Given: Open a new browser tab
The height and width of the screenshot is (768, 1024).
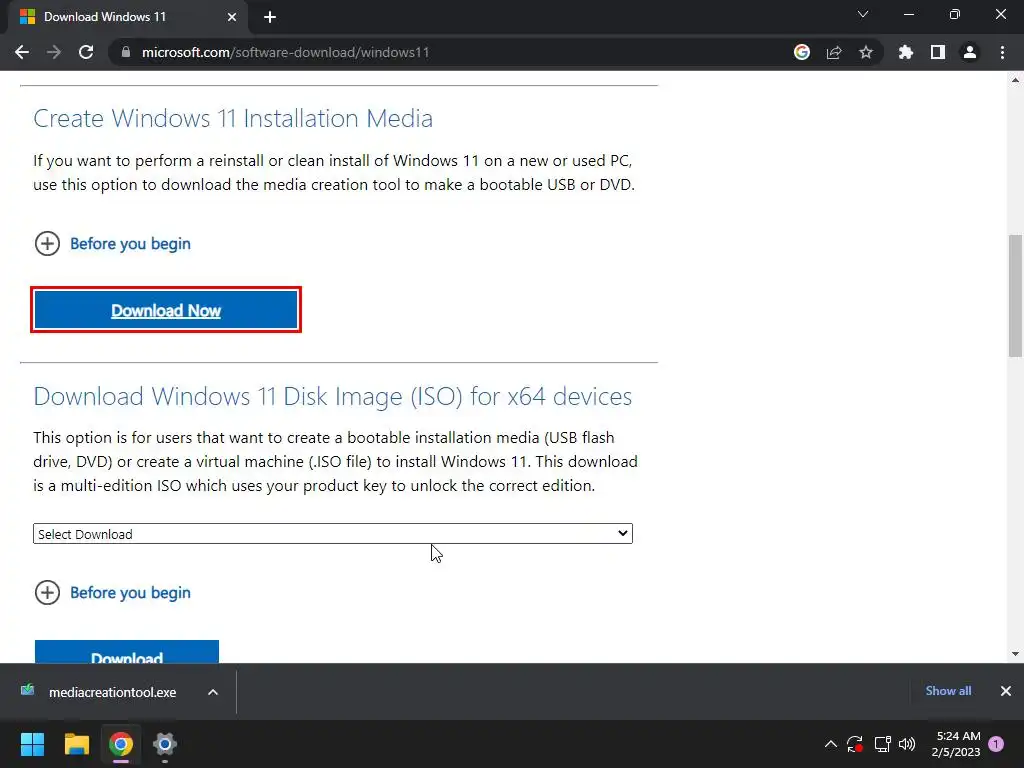Looking at the screenshot, I should [x=270, y=17].
